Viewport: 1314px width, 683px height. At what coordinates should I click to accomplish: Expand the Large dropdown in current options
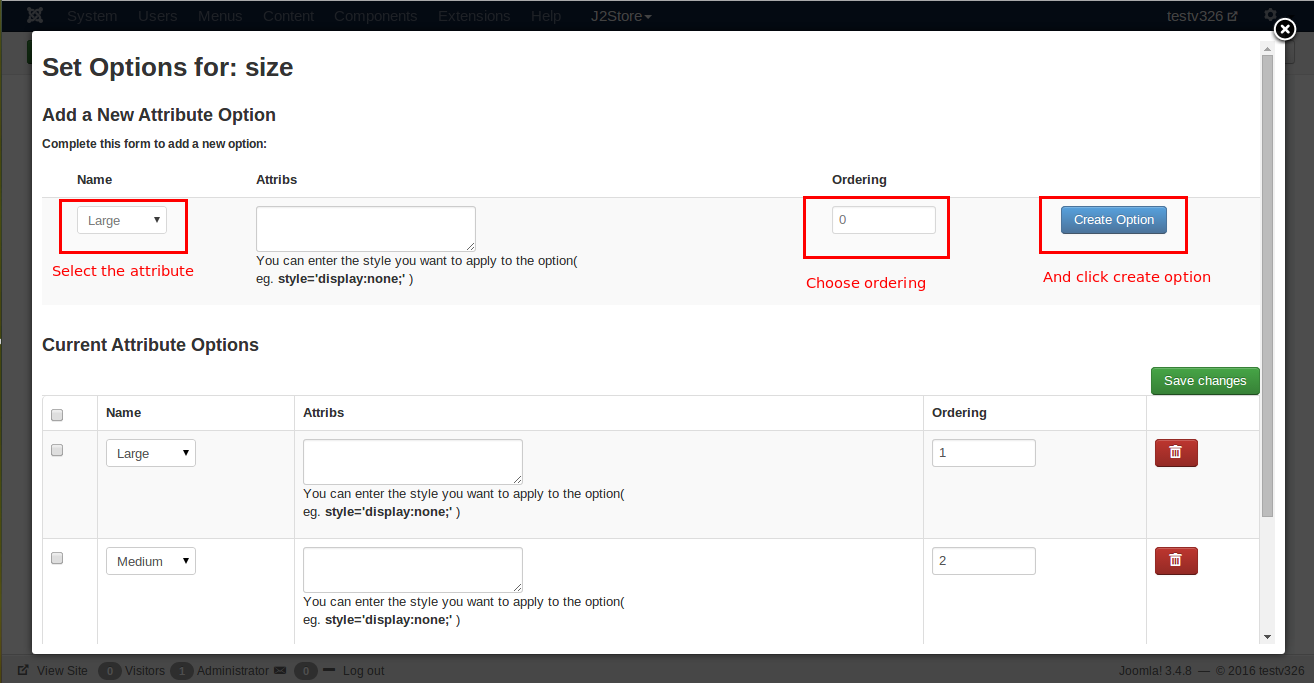coord(151,453)
